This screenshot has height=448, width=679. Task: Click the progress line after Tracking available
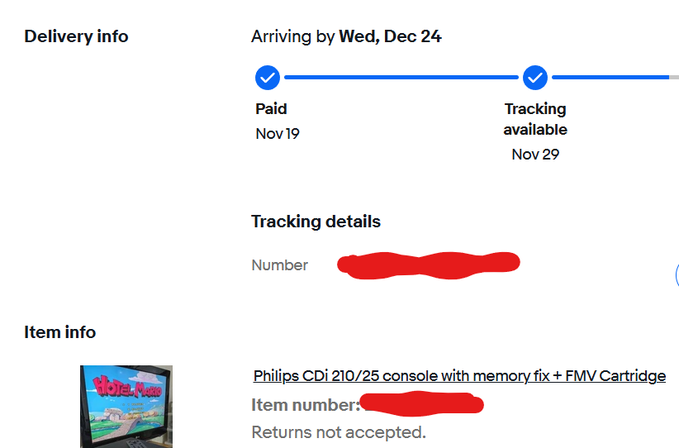tap(610, 77)
